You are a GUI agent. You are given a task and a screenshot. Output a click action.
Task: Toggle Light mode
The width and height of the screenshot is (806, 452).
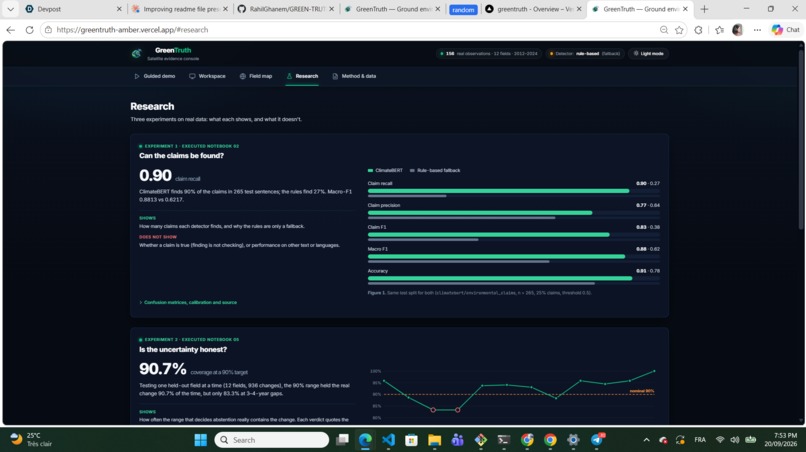648,53
